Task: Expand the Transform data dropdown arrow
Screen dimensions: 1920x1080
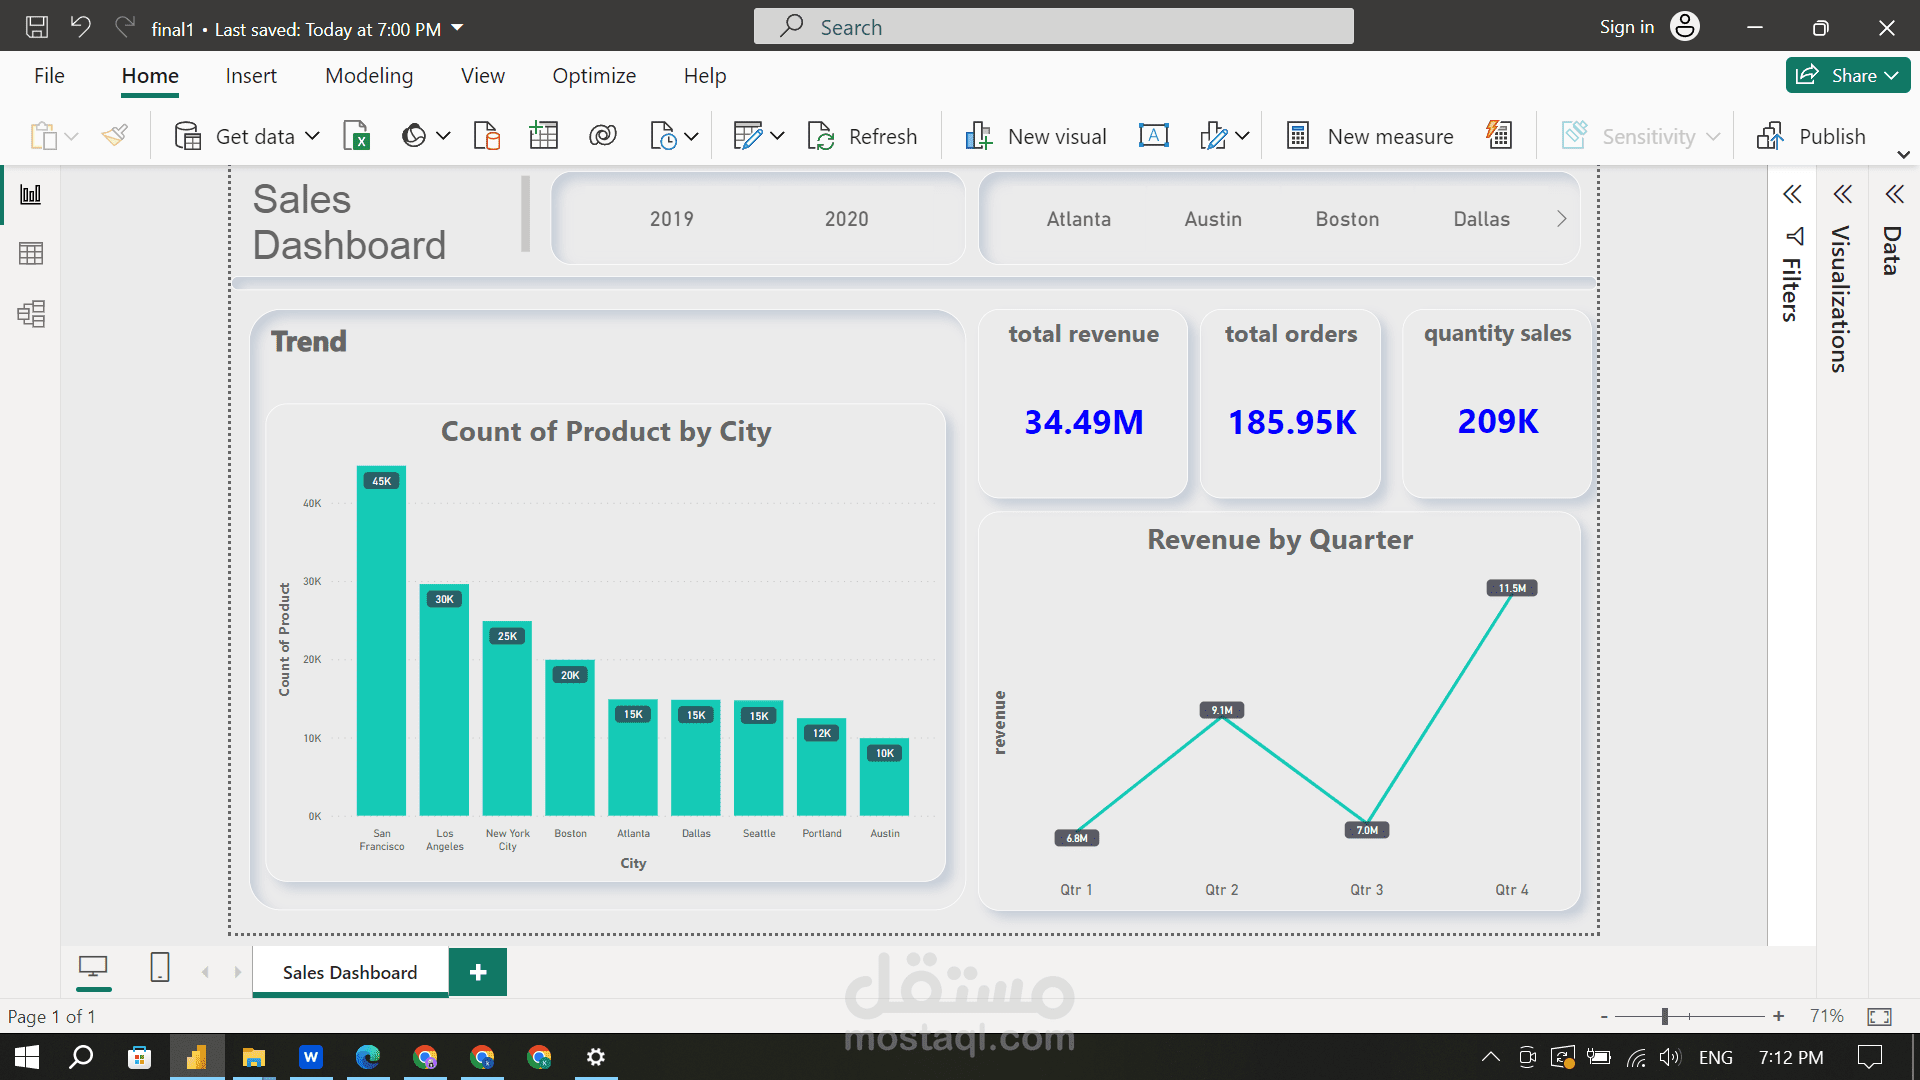Action: (x=777, y=136)
